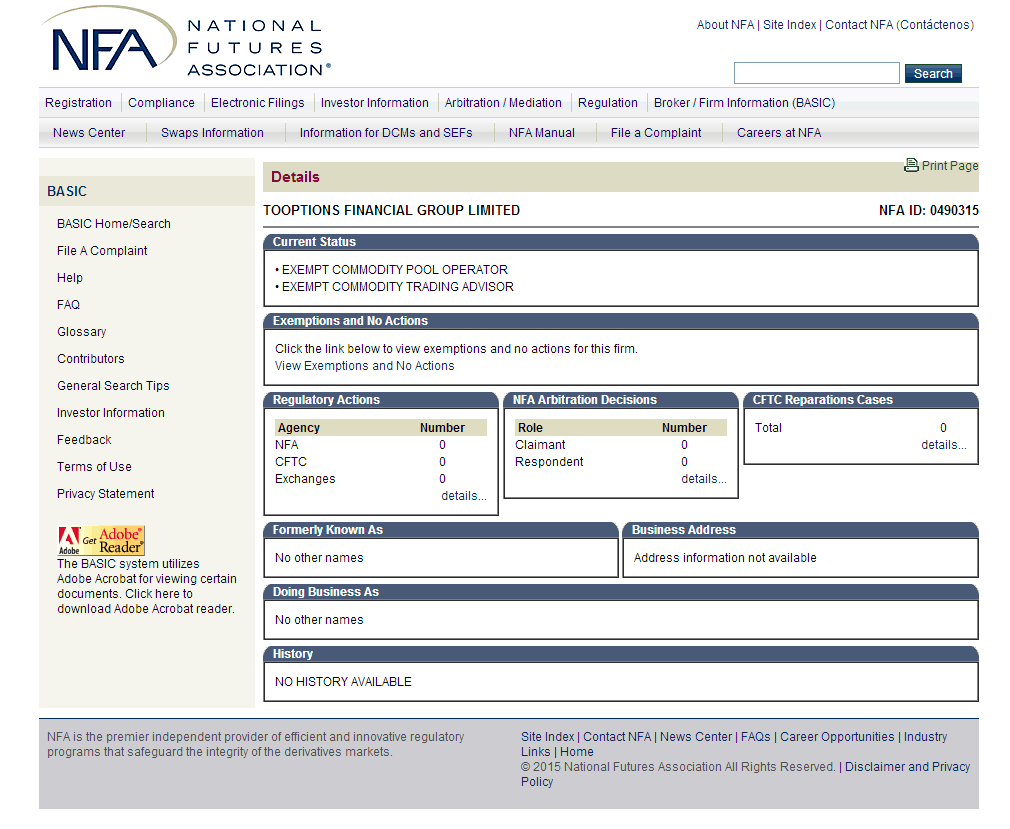Open the top Investor Information menu

click(x=374, y=103)
